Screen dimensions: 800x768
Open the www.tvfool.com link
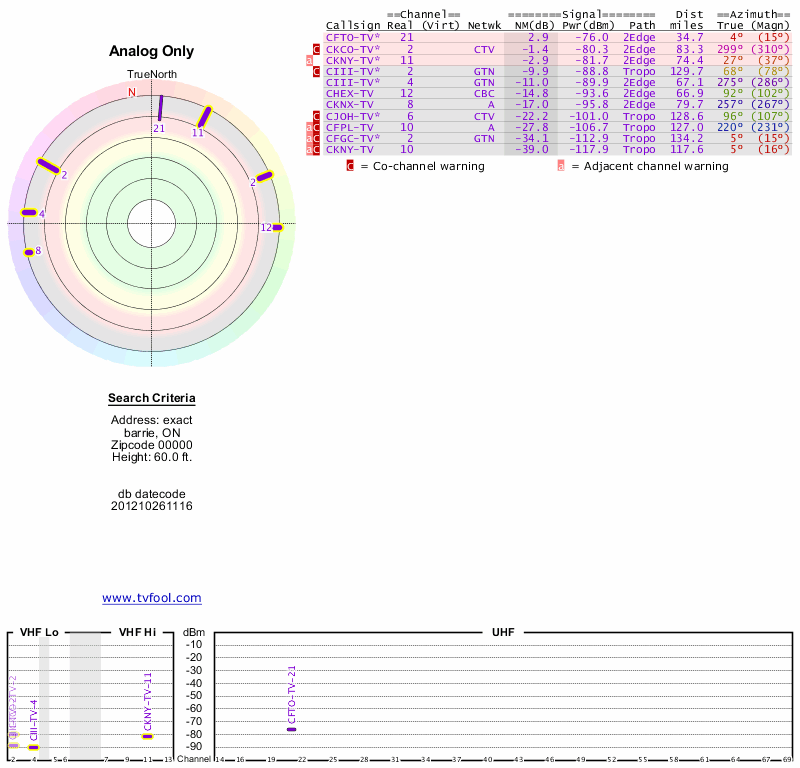151,598
